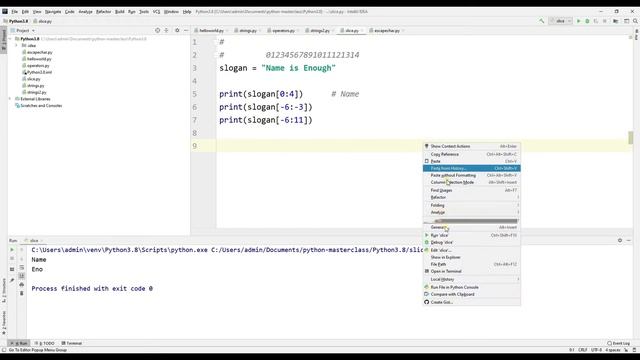Click Run with Coverage toolbar icon
The image size is (640, 360).
[596, 21]
